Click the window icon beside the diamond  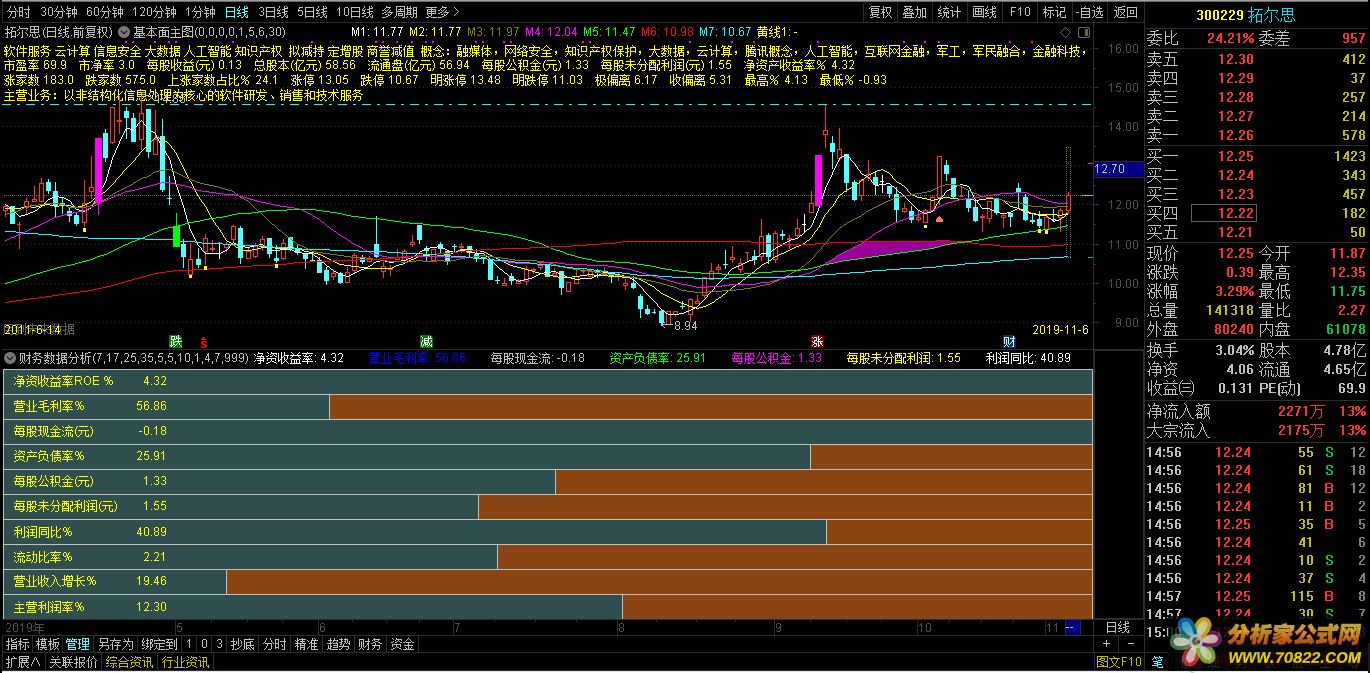coord(1083,32)
